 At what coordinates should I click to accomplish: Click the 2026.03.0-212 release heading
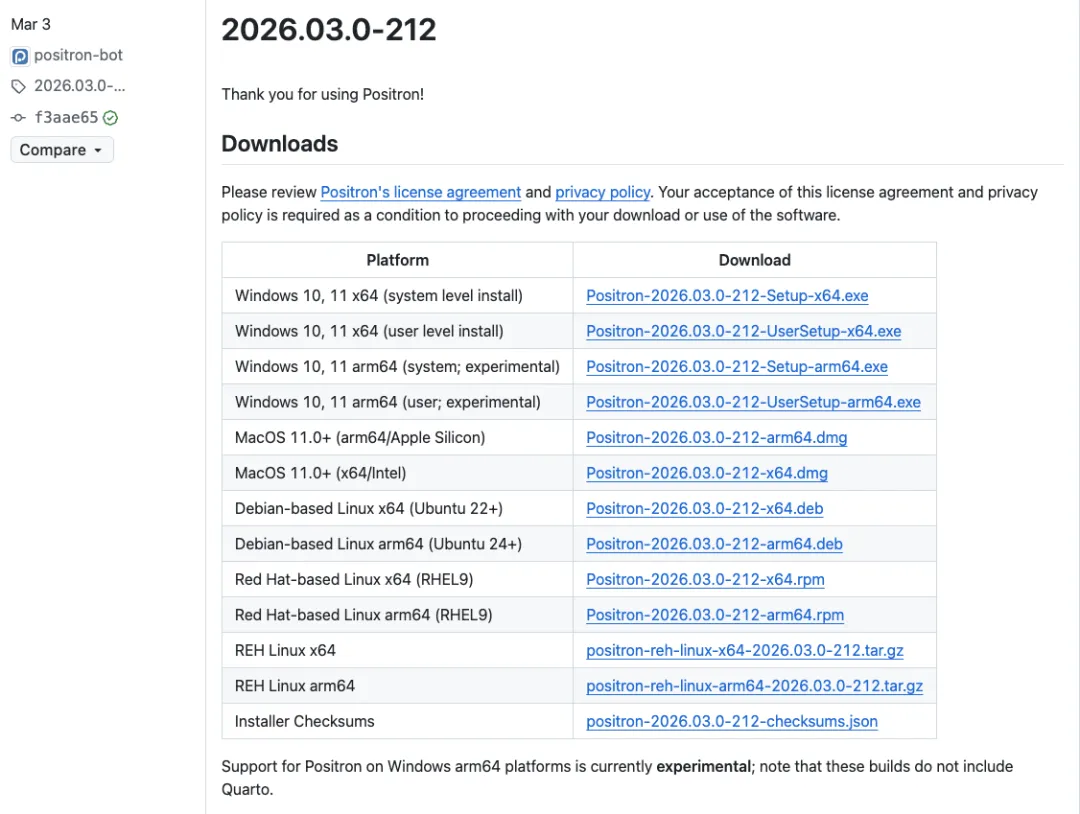pyautogui.click(x=329, y=30)
